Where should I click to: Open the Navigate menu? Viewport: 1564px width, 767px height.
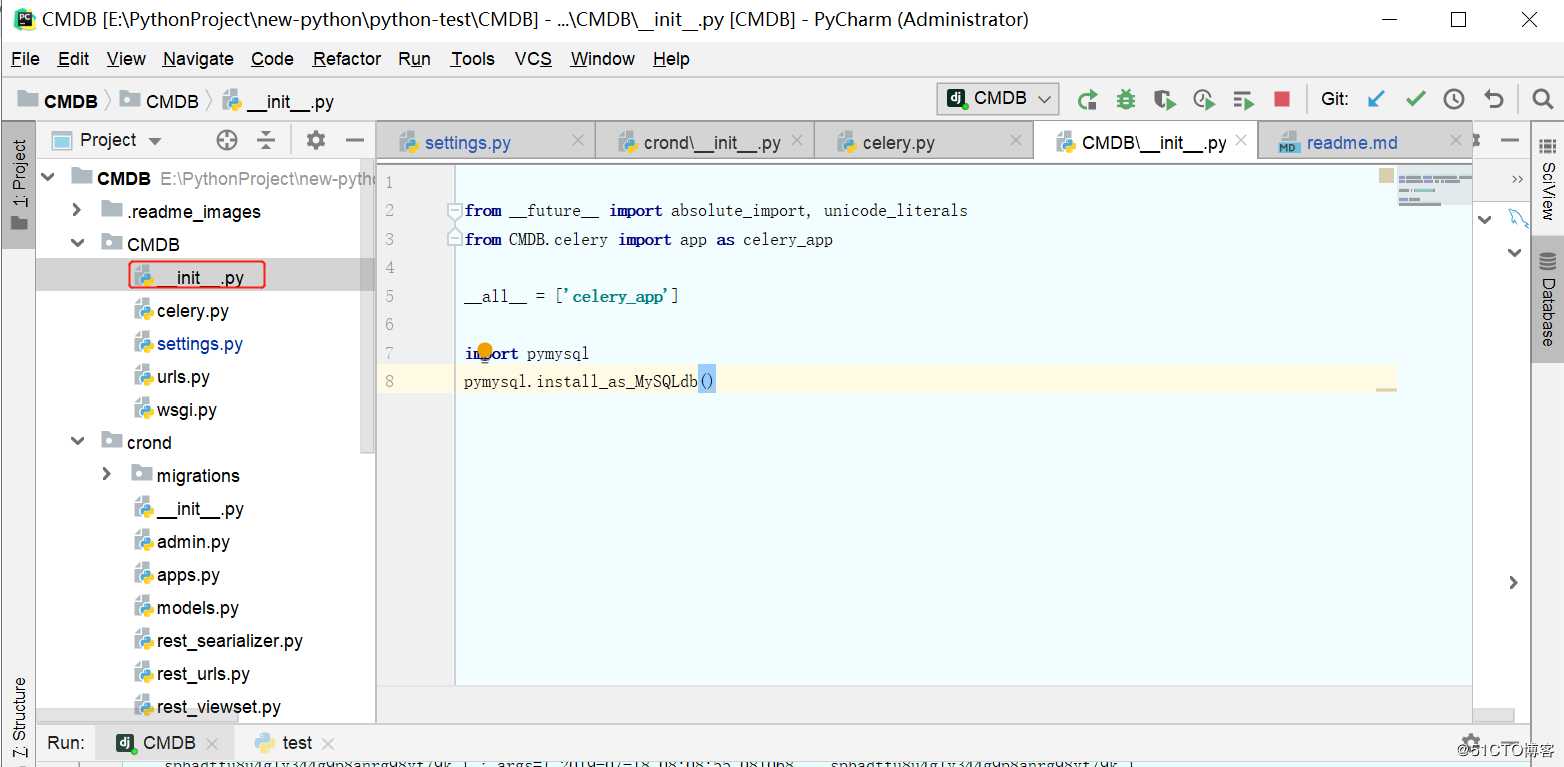(x=198, y=59)
